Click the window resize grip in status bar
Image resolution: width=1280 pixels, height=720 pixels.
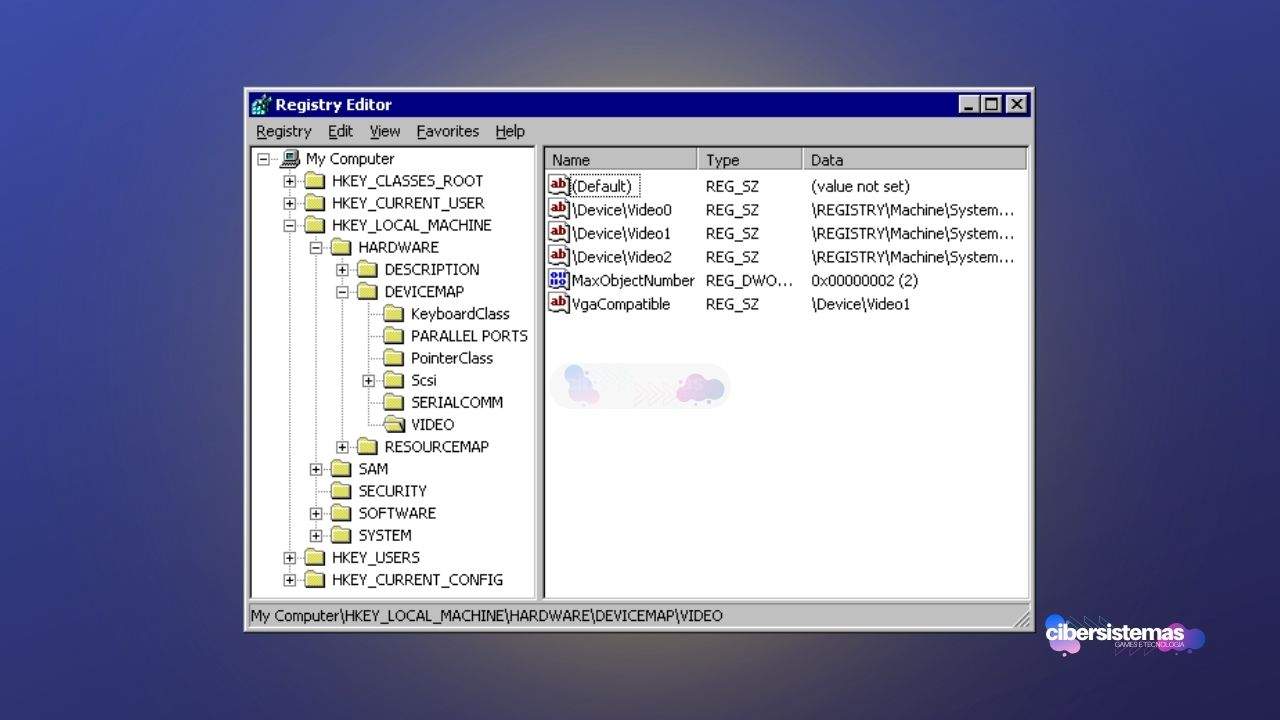tap(1022, 620)
